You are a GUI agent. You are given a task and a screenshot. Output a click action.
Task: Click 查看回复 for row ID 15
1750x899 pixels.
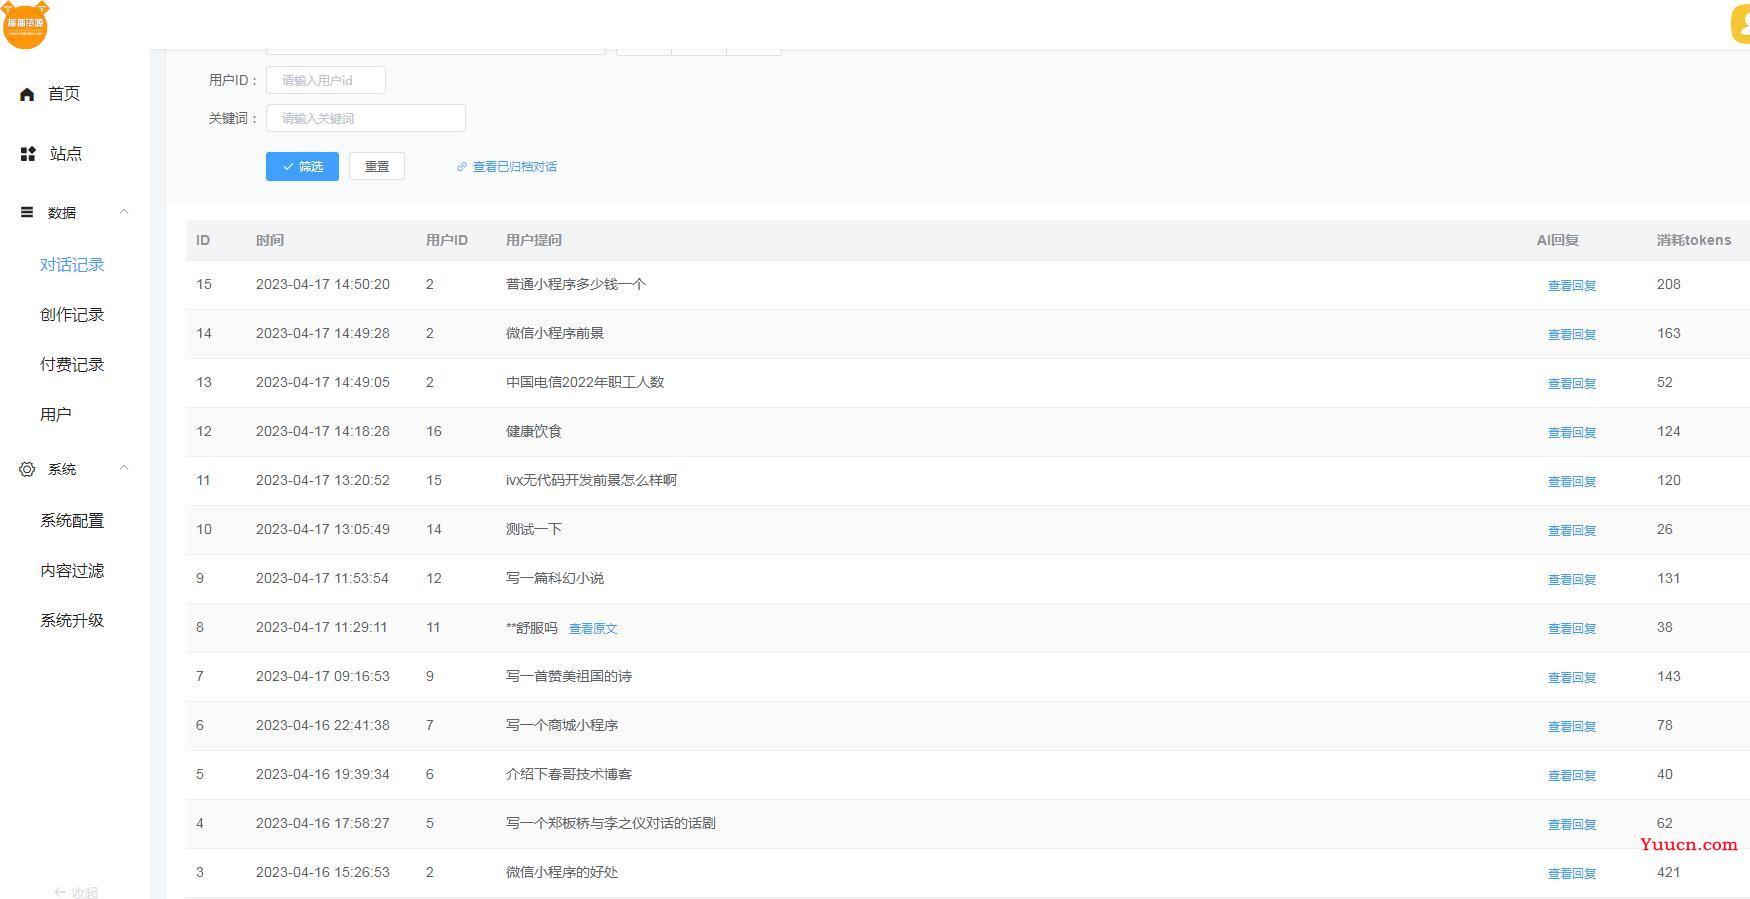[x=1572, y=286]
